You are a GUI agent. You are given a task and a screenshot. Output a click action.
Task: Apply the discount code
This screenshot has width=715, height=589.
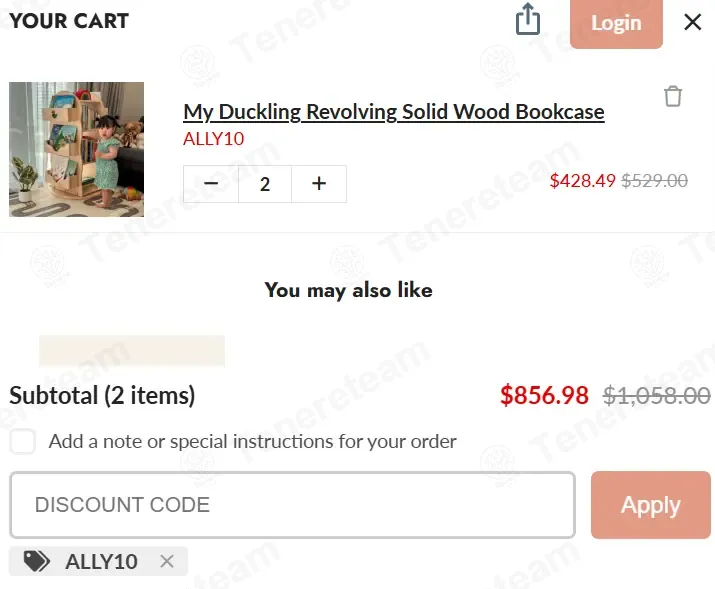(x=650, y=505)
